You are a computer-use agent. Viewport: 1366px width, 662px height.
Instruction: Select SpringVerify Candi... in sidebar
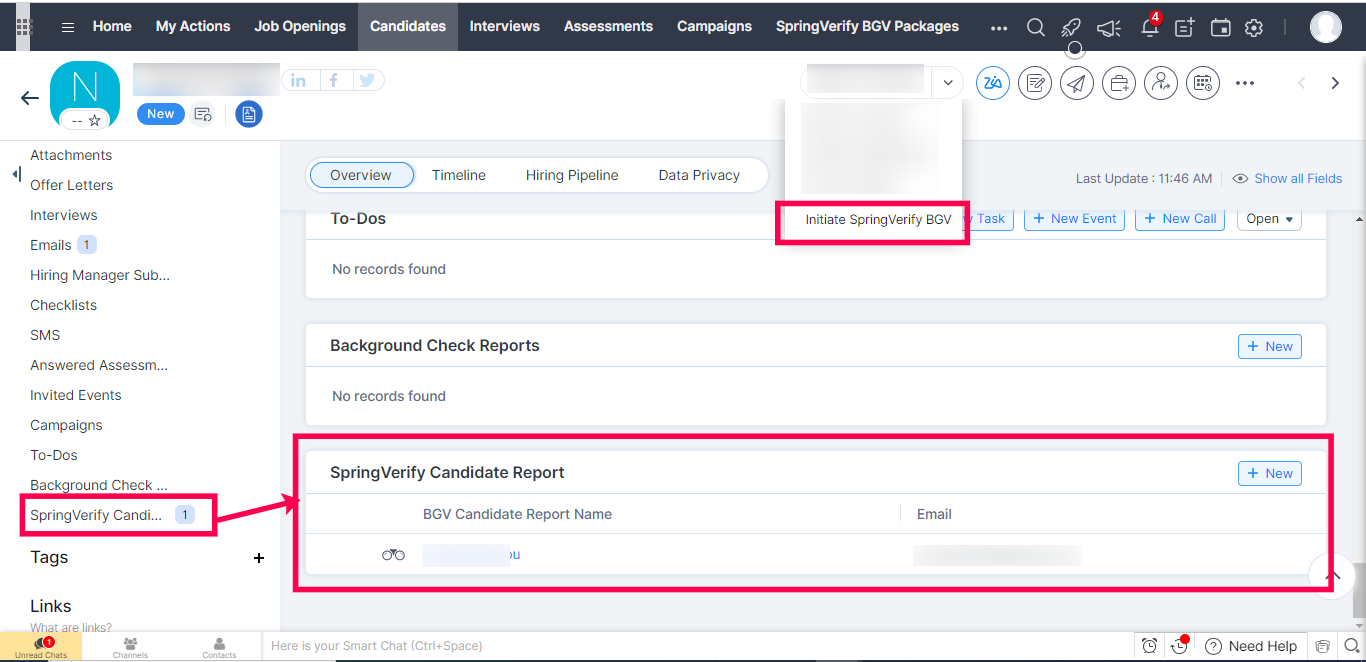point(96,515)
